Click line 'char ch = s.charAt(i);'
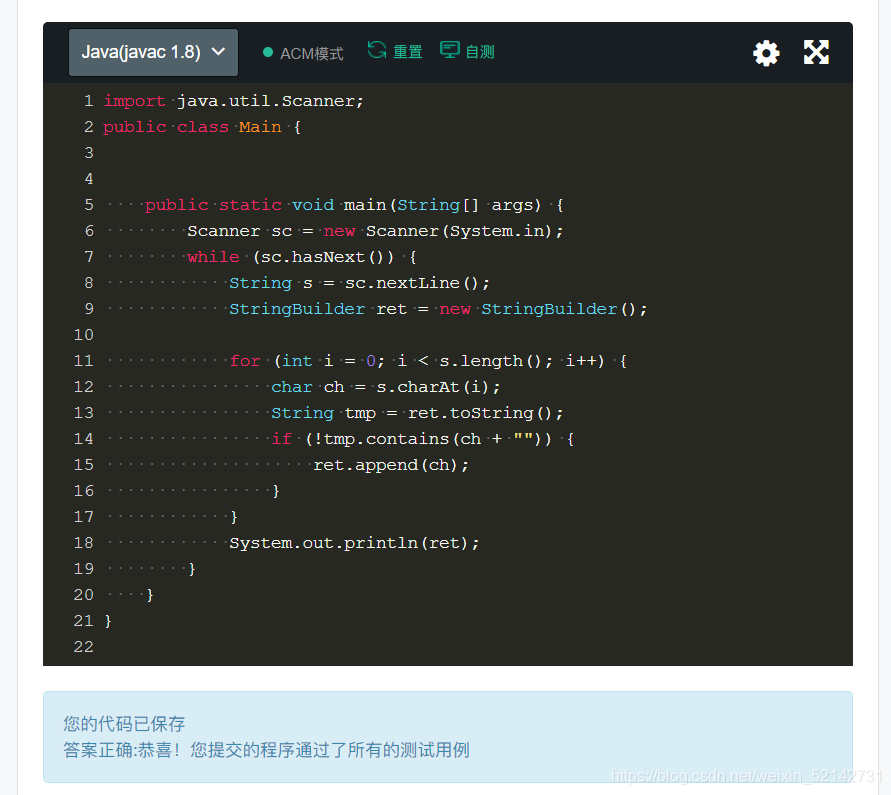The image size is (891, 795). point(385,387)
